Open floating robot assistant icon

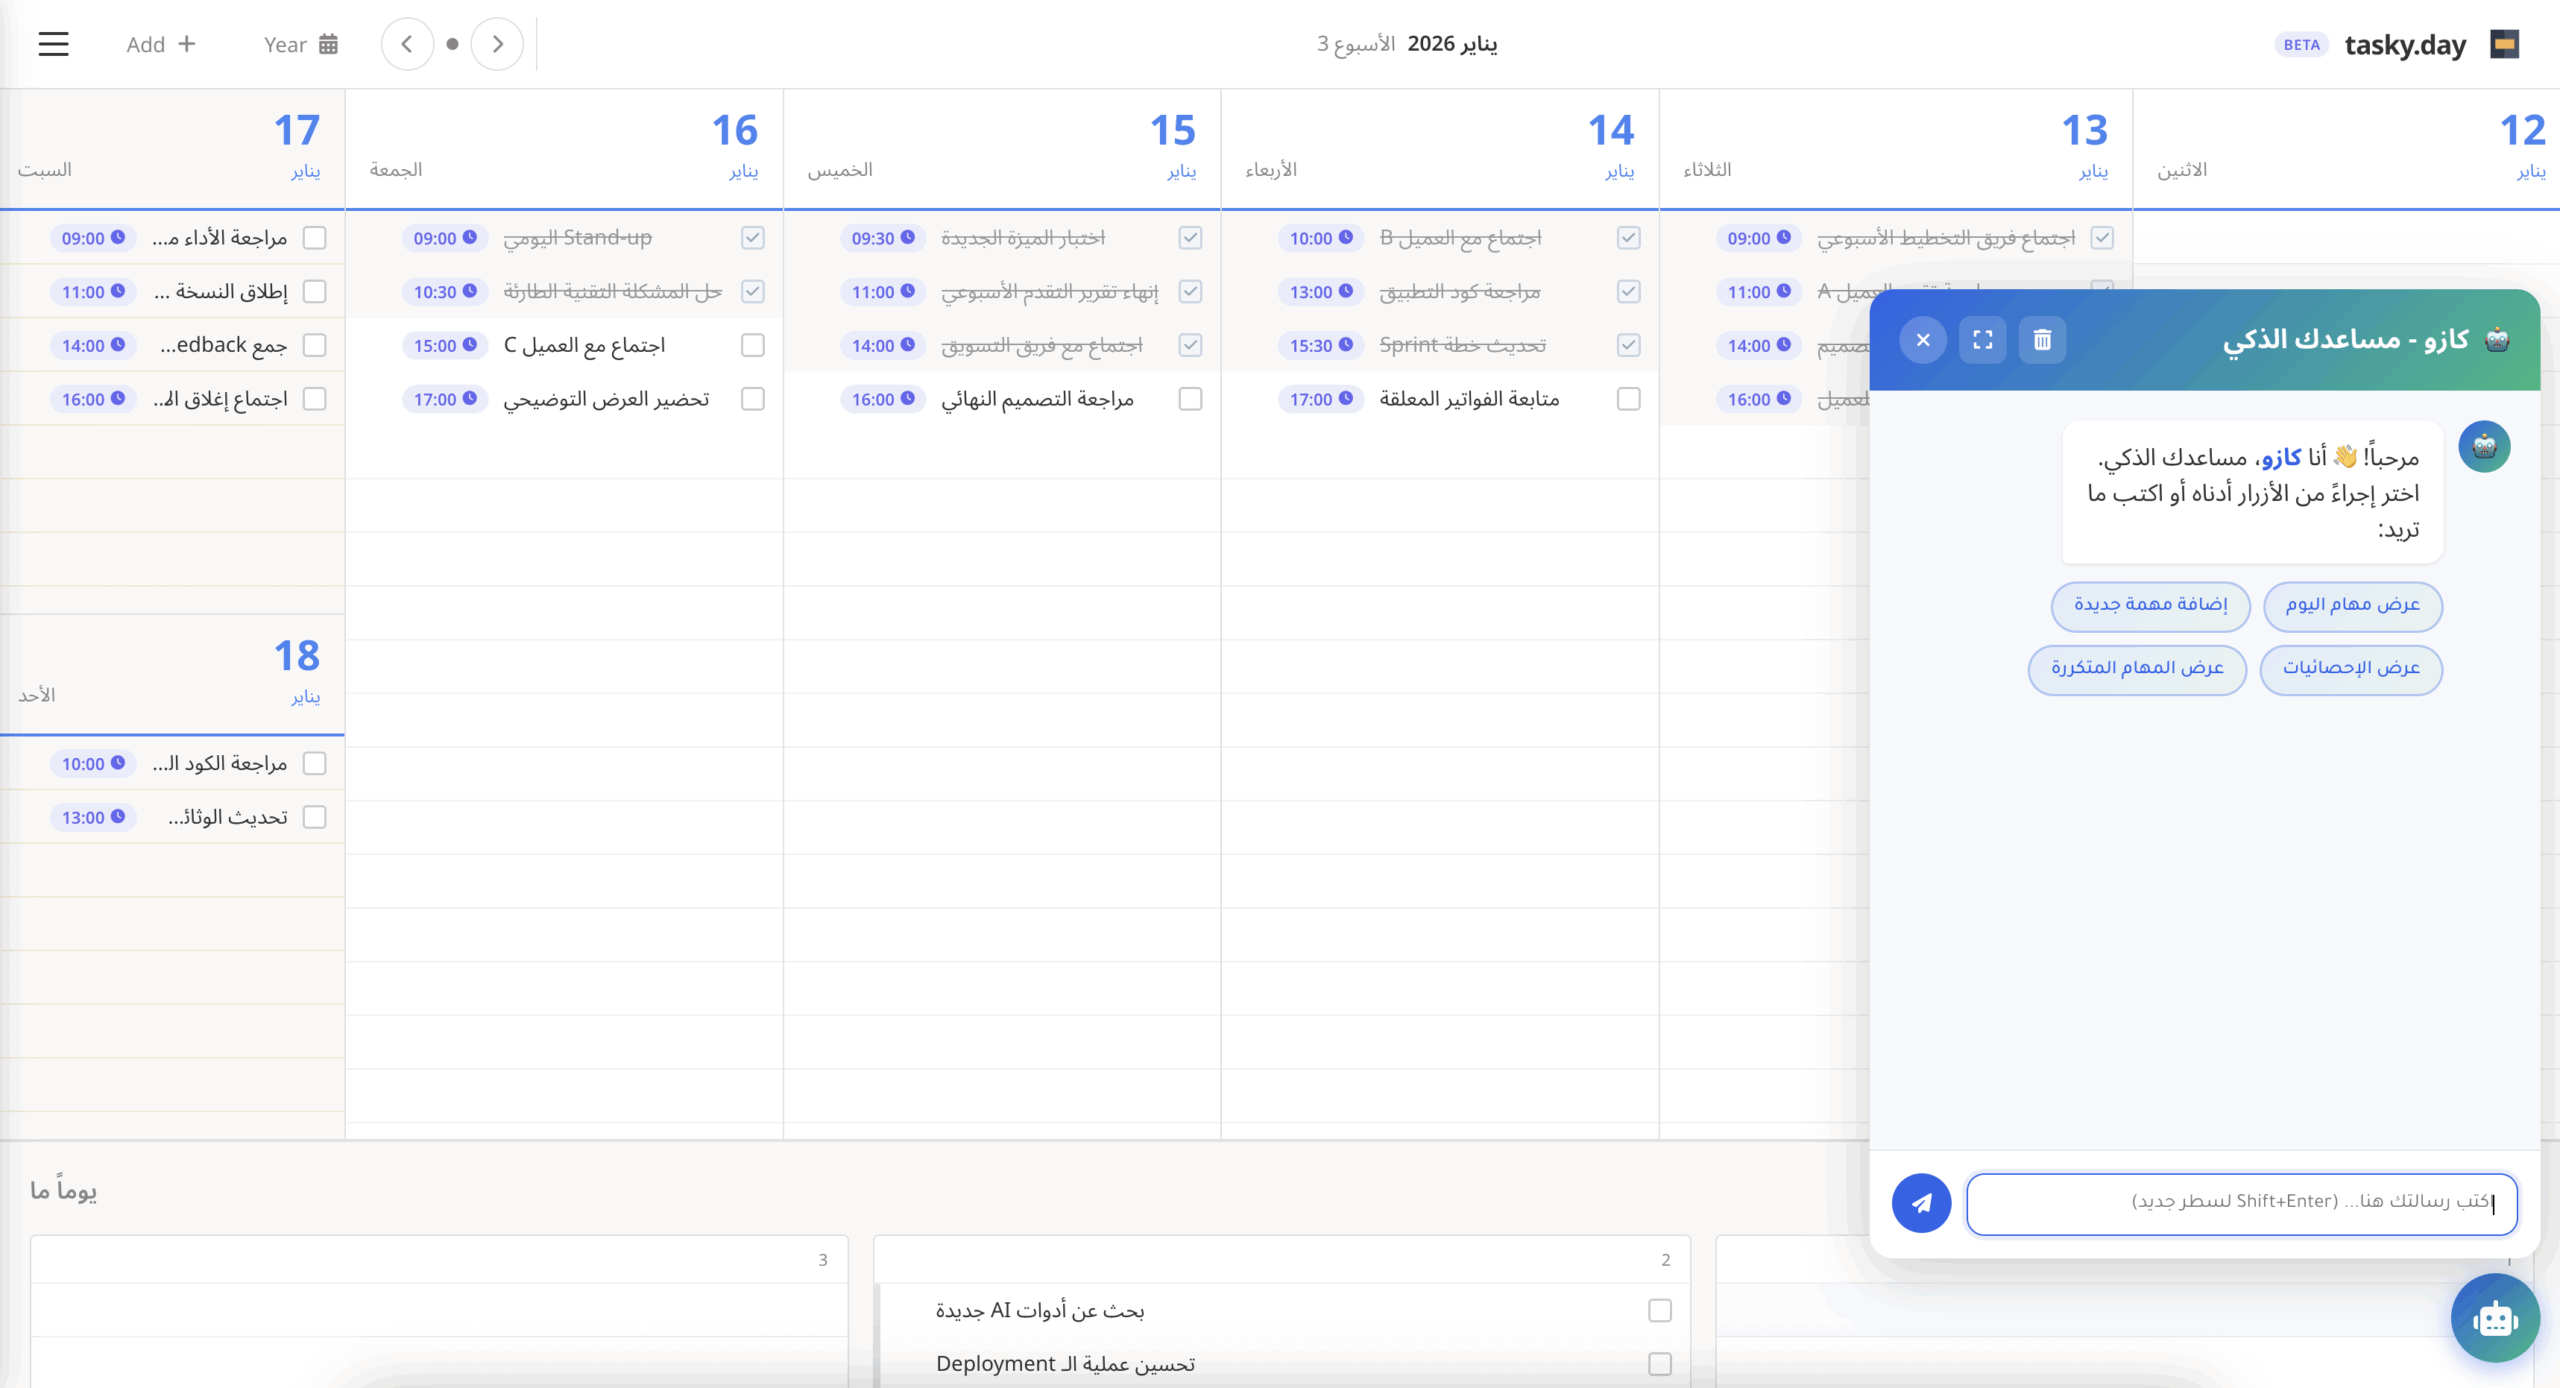pyautogui.click(x=2494, y=1318)
